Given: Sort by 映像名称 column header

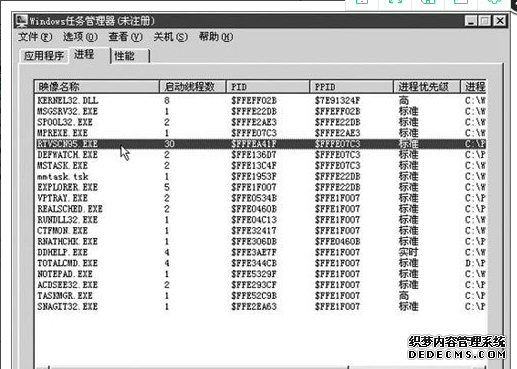Looking at the screenshot, I should pos(97,87).
